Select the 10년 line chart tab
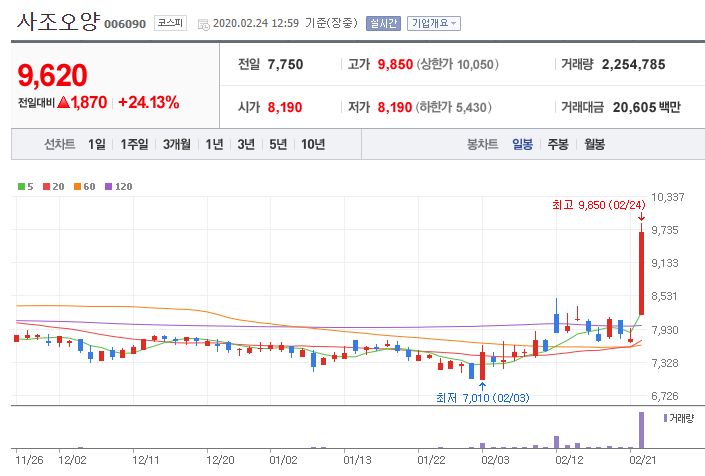705x476 pixels. 313,144
